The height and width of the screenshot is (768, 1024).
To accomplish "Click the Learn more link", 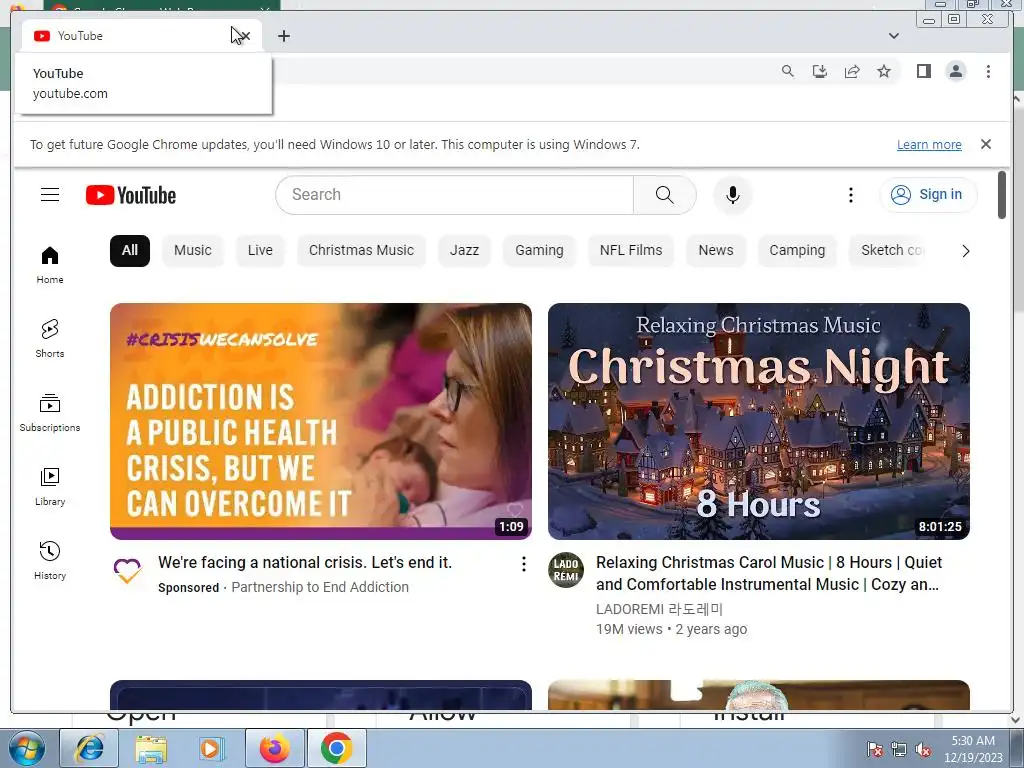I will click(929, 144).
